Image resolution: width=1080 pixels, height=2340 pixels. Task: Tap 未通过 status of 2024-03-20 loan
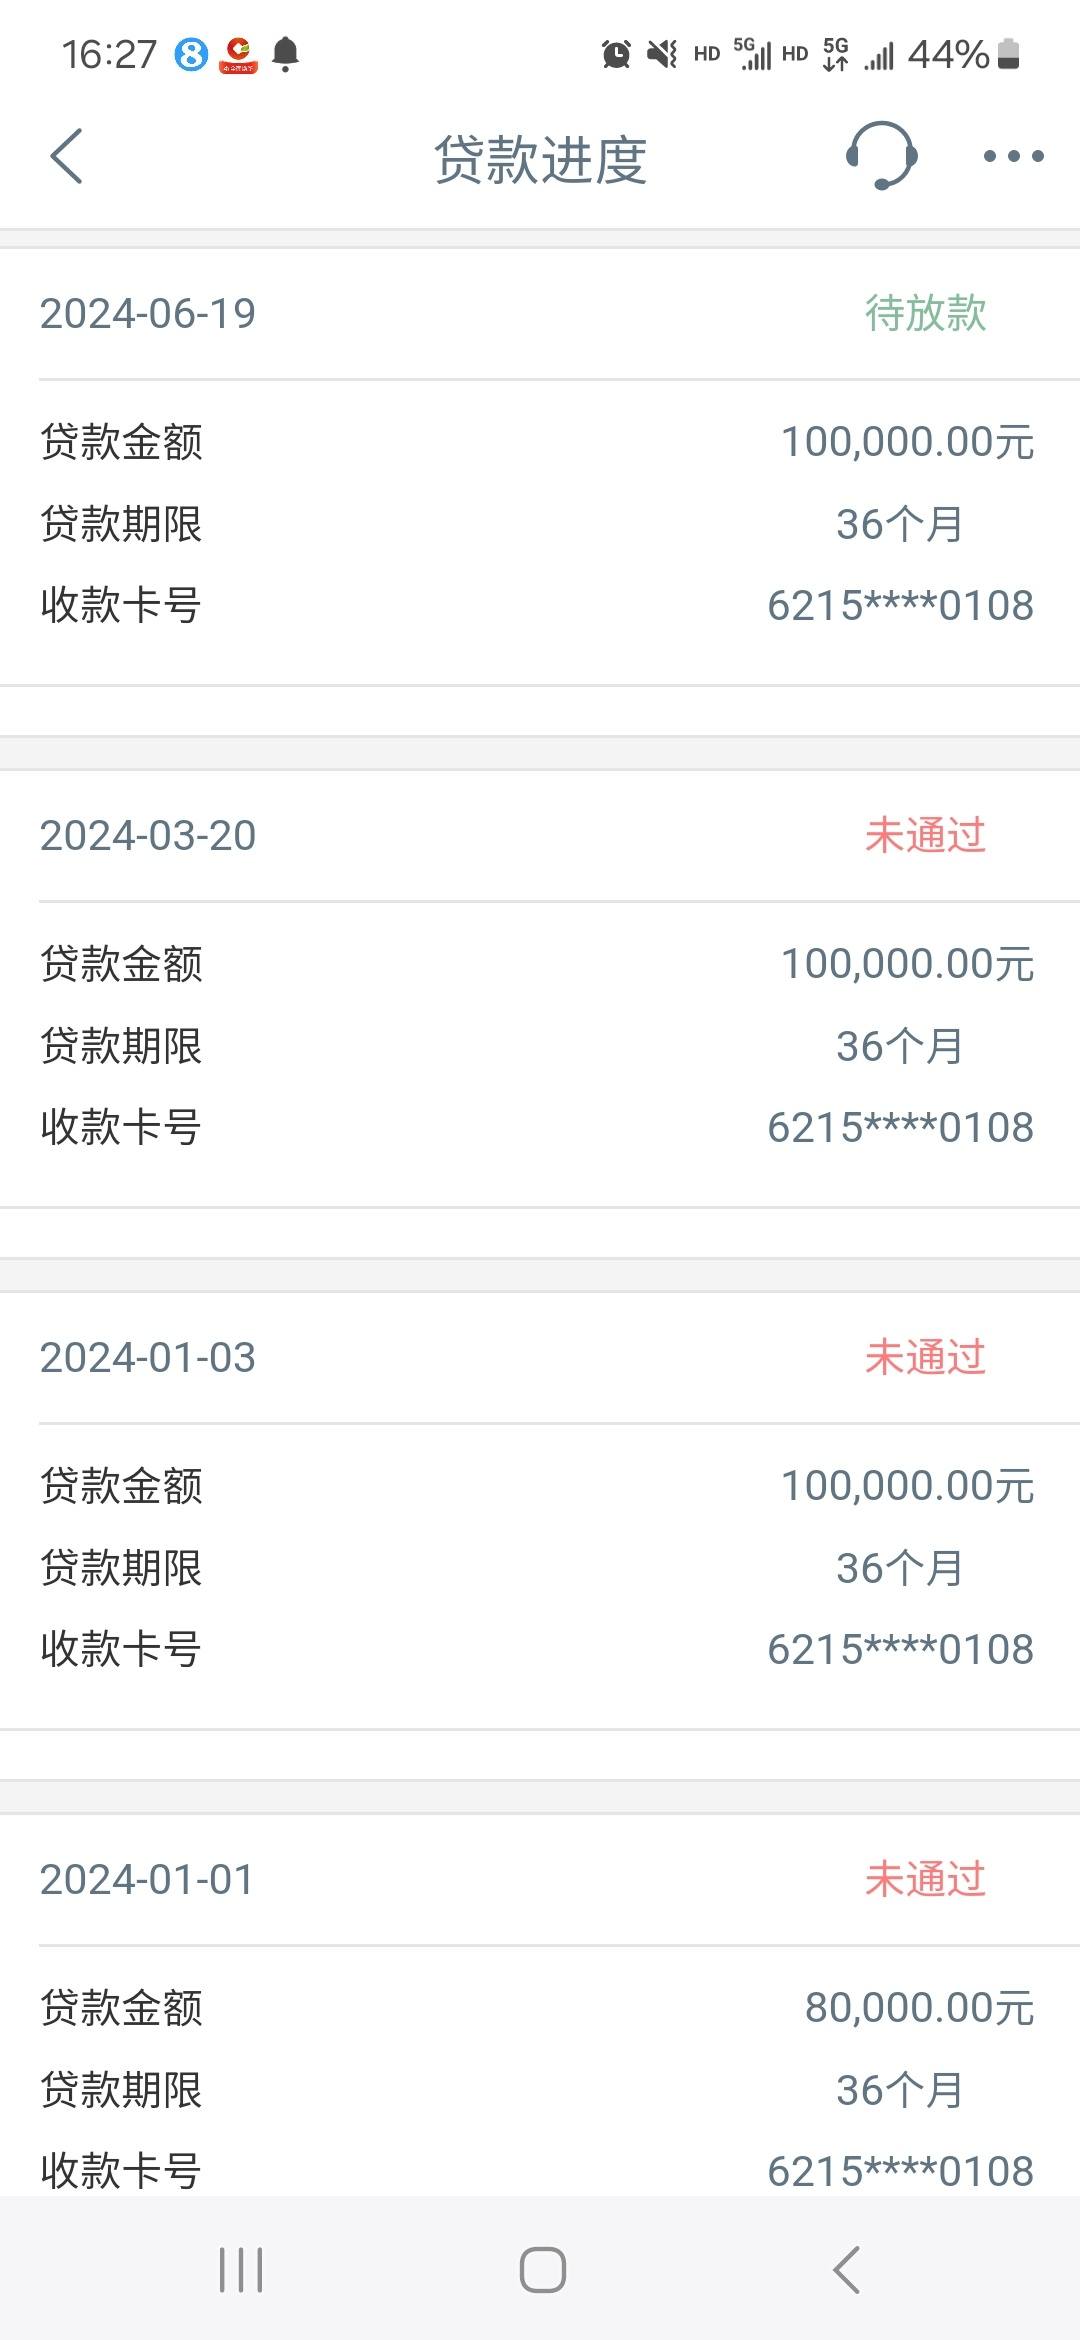[x=926, y=835]
